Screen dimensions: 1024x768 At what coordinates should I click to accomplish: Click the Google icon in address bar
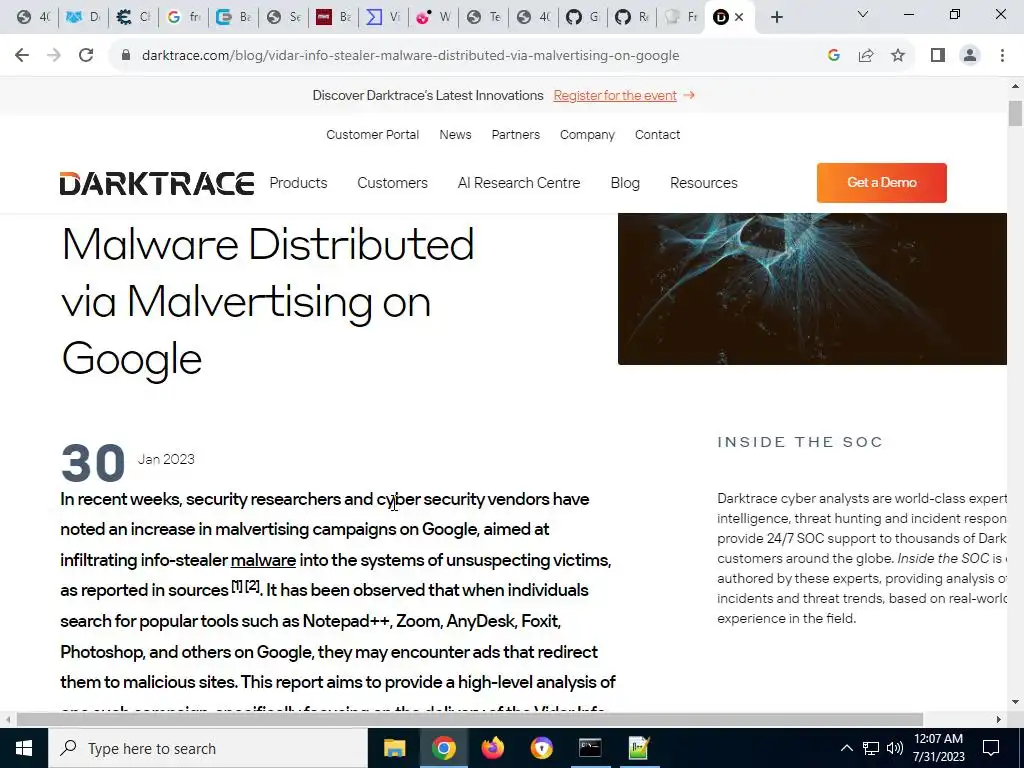click(833, 56)
